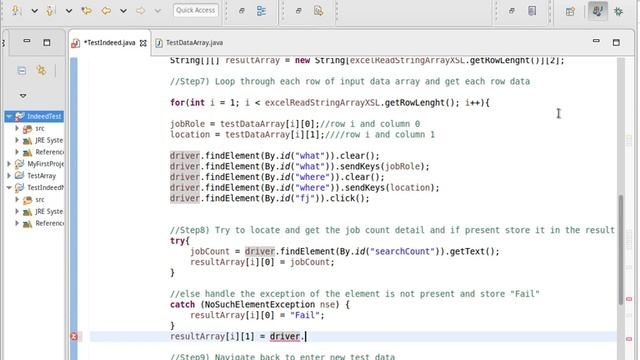Click the error marker beside resultArray[i][1] line
Image resolution: width=640 pixels, height=360 pixels.
[x=74, y=336]
